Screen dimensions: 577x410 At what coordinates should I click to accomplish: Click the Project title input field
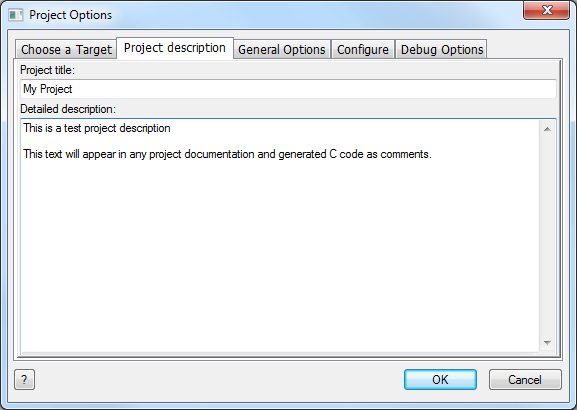click(x=288, y=89)
